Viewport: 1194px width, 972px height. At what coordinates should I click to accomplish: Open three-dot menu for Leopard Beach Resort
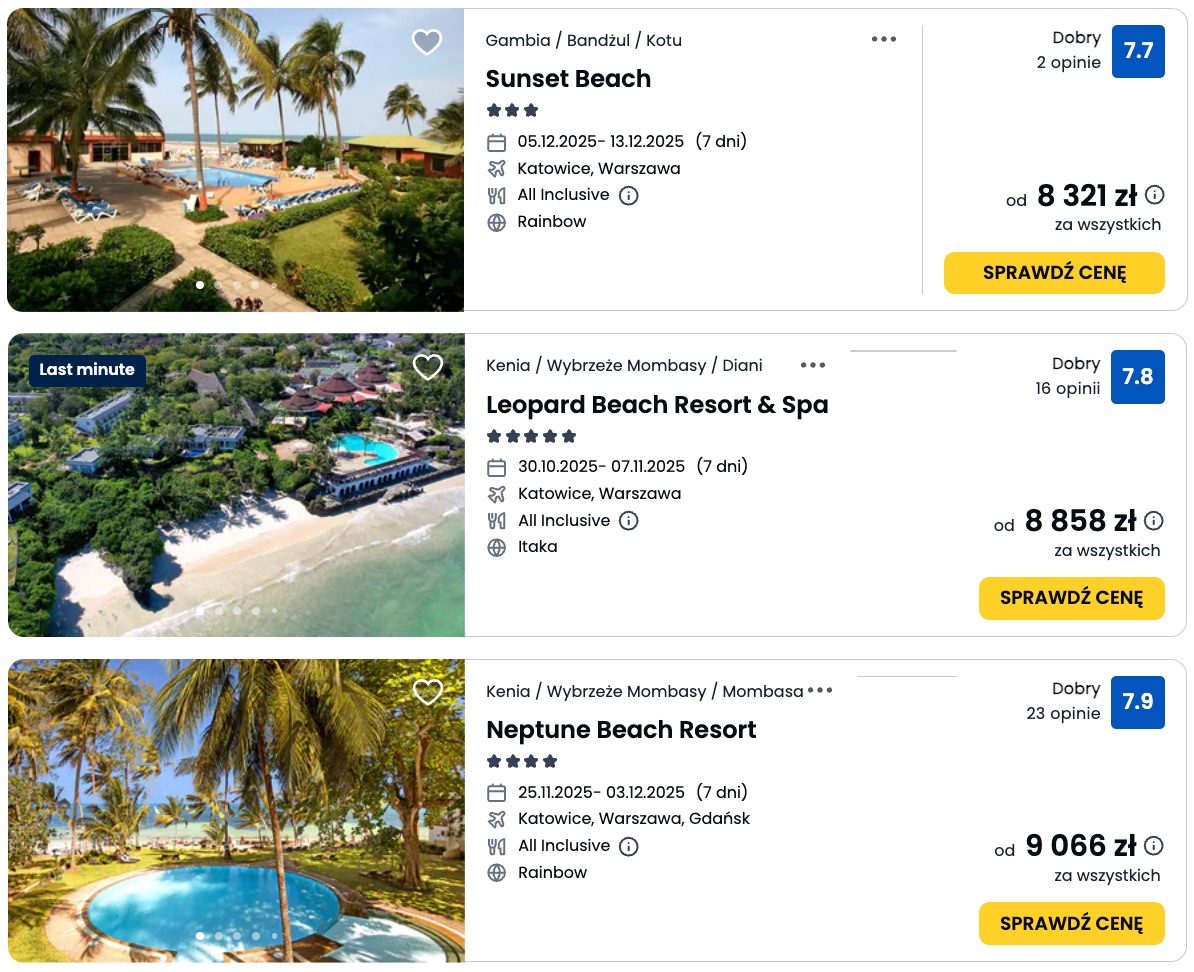point(813,365)
